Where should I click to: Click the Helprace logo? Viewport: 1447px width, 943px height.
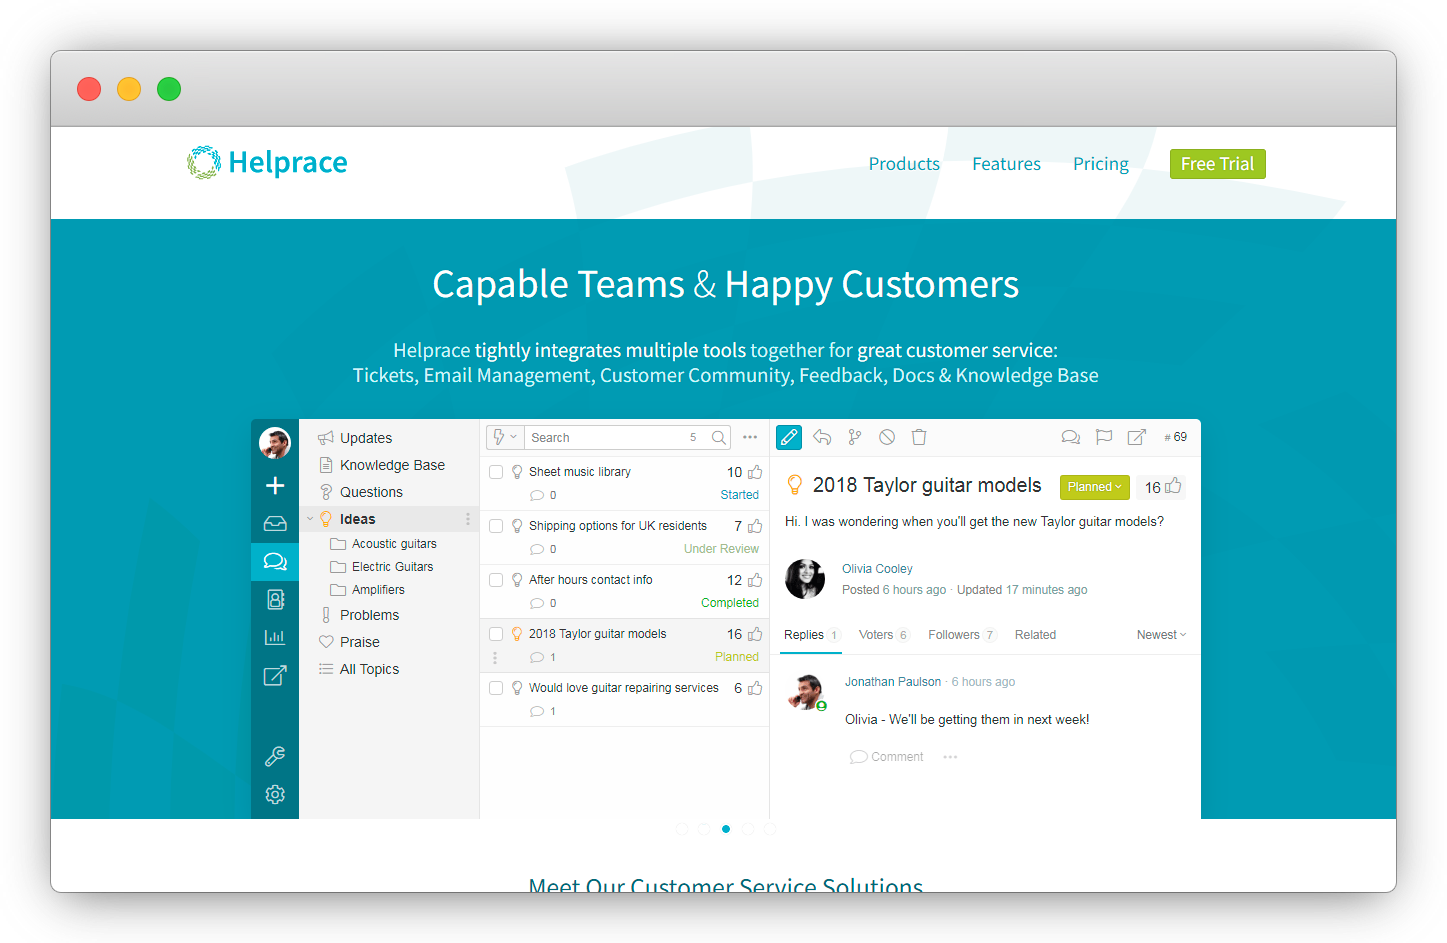(x=267, y=163)
